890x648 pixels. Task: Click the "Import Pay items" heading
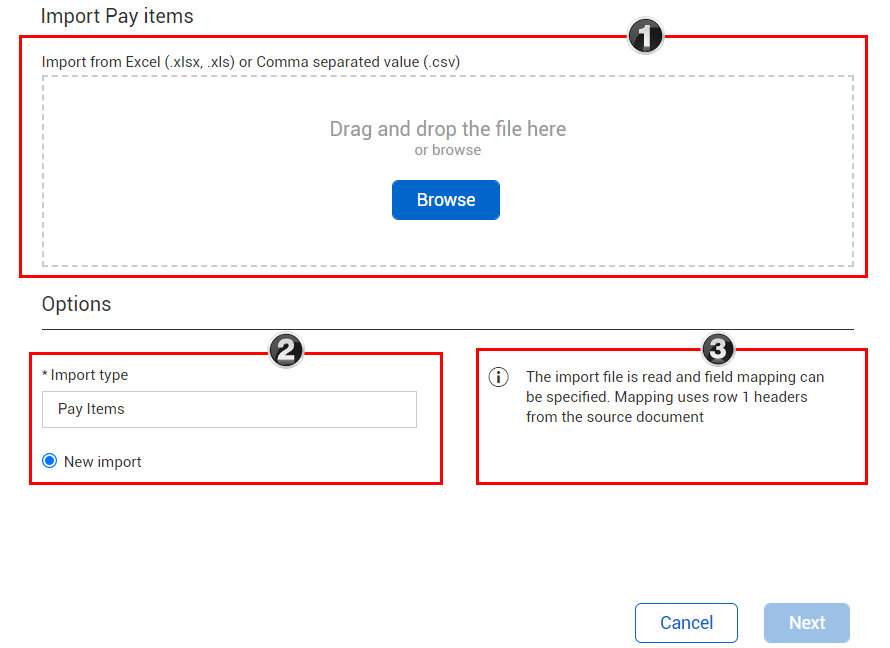click(x=117, y=16)
